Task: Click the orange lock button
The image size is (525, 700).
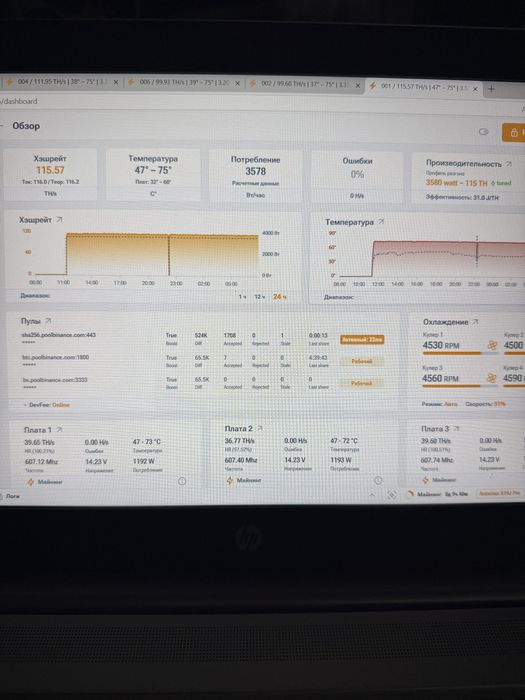Action: (514, 133)
